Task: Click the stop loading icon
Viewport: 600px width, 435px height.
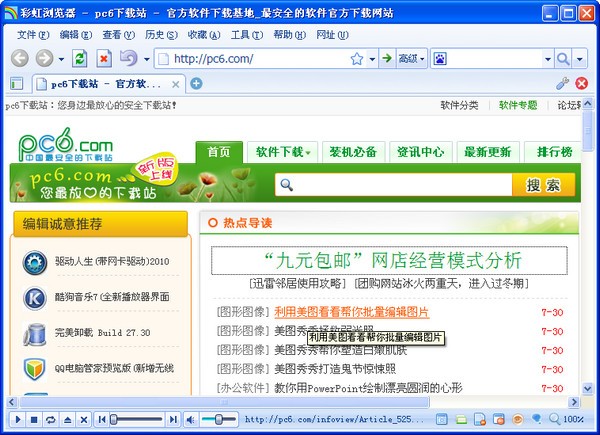Action: 103,59
